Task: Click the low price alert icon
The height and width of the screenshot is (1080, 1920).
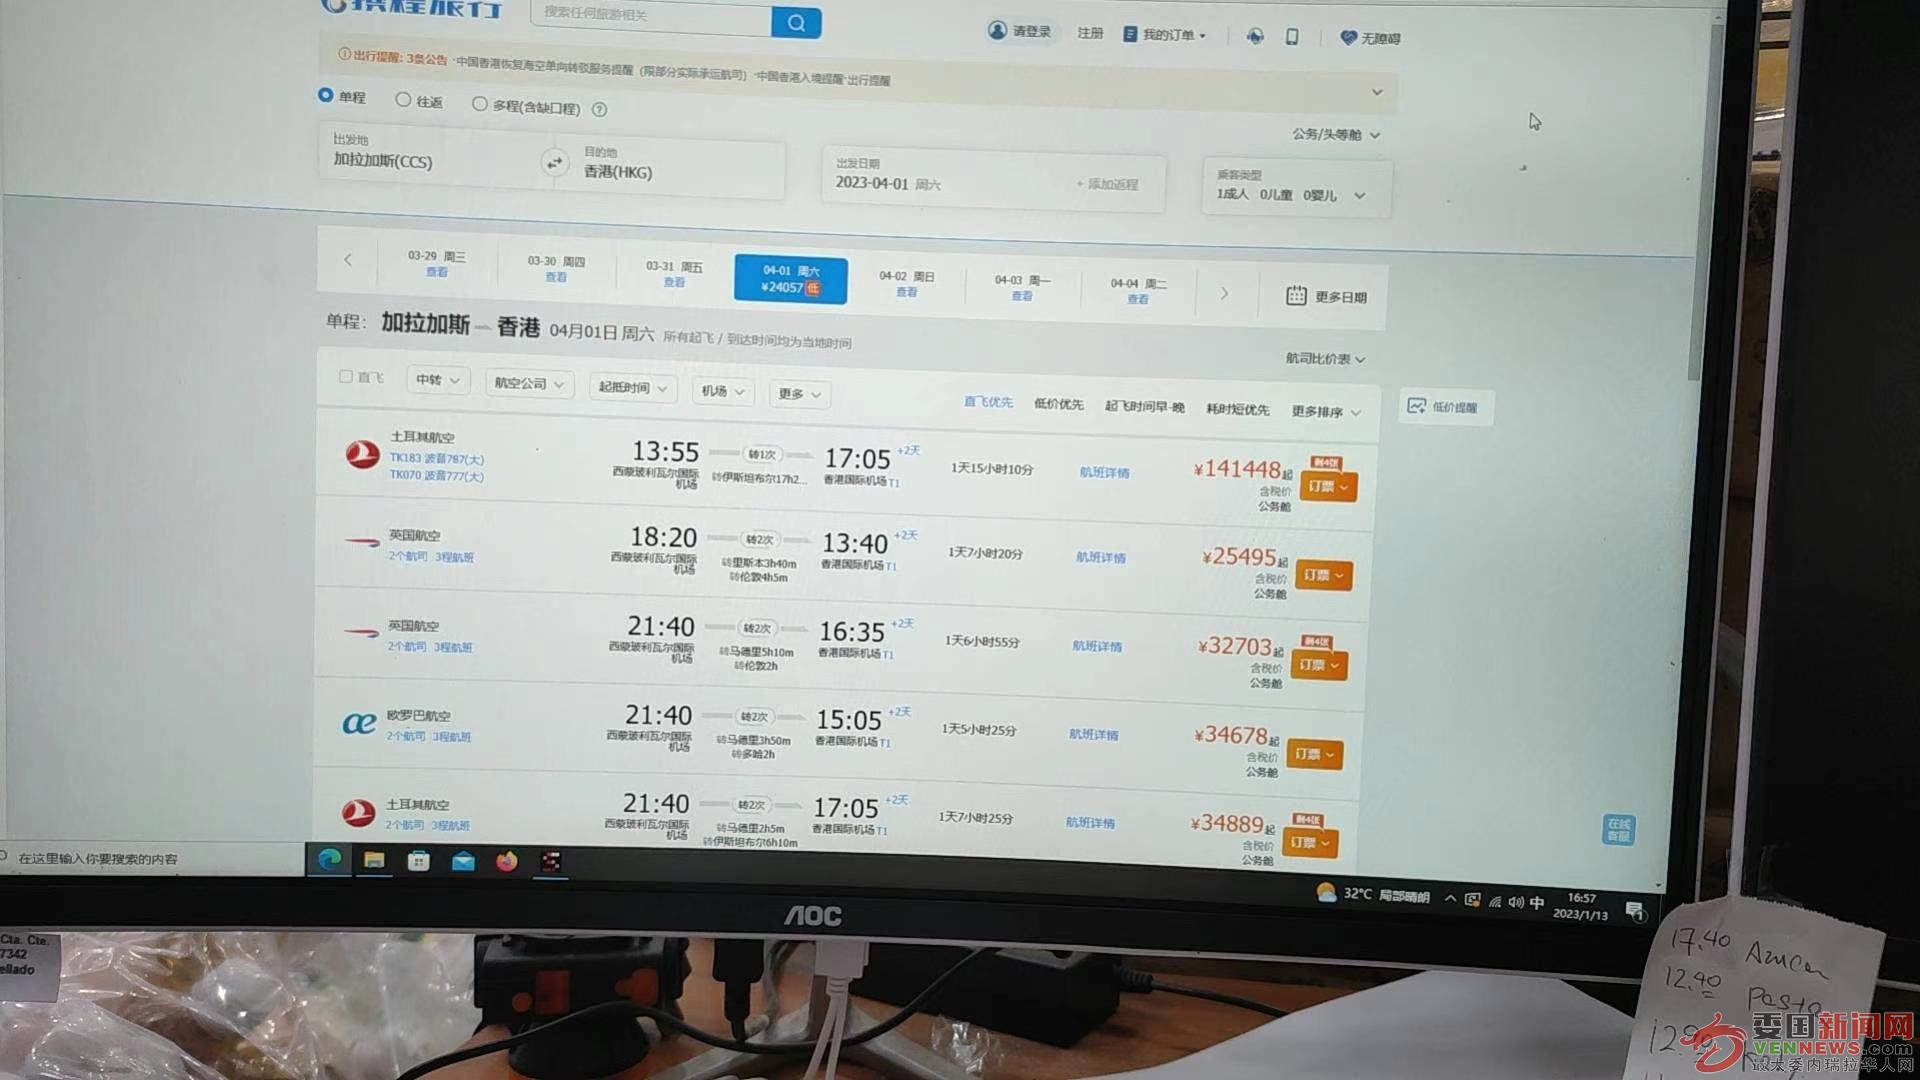Action: tap(1416, 406)
